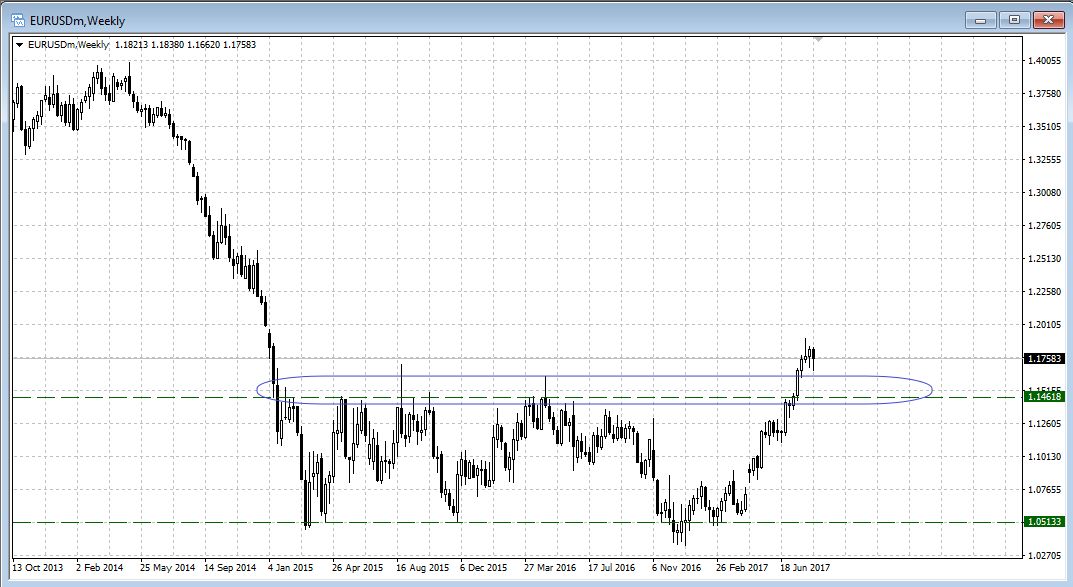Screen dimensions: 1073x587
Task: Select the green 1.14618 price level label
Action: pyautogui.click(x=1043, y=397)
